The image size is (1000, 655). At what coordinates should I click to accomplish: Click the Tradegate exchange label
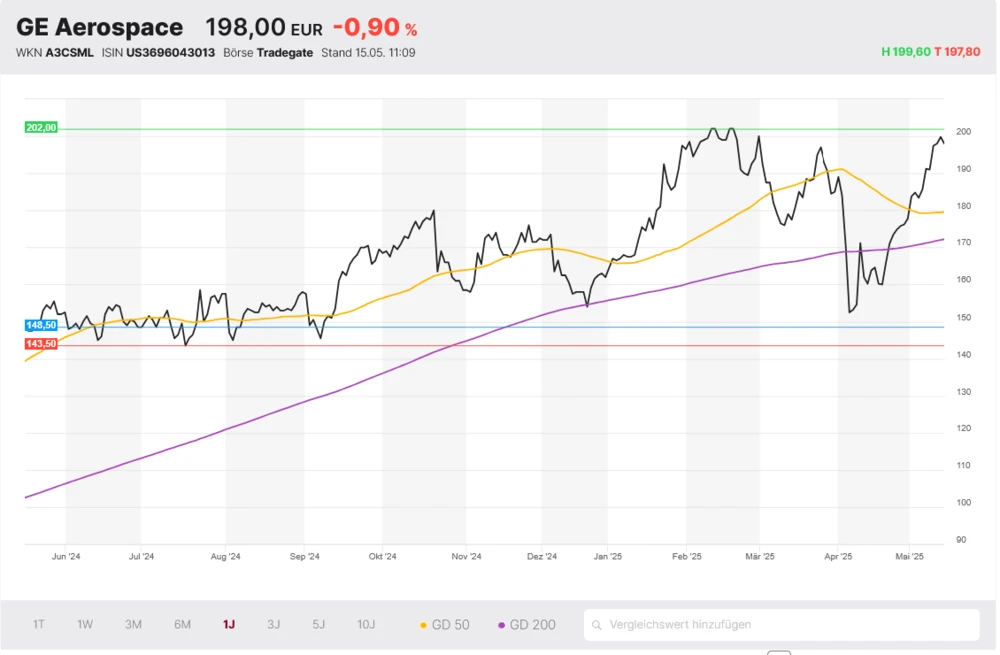point(285,52)
